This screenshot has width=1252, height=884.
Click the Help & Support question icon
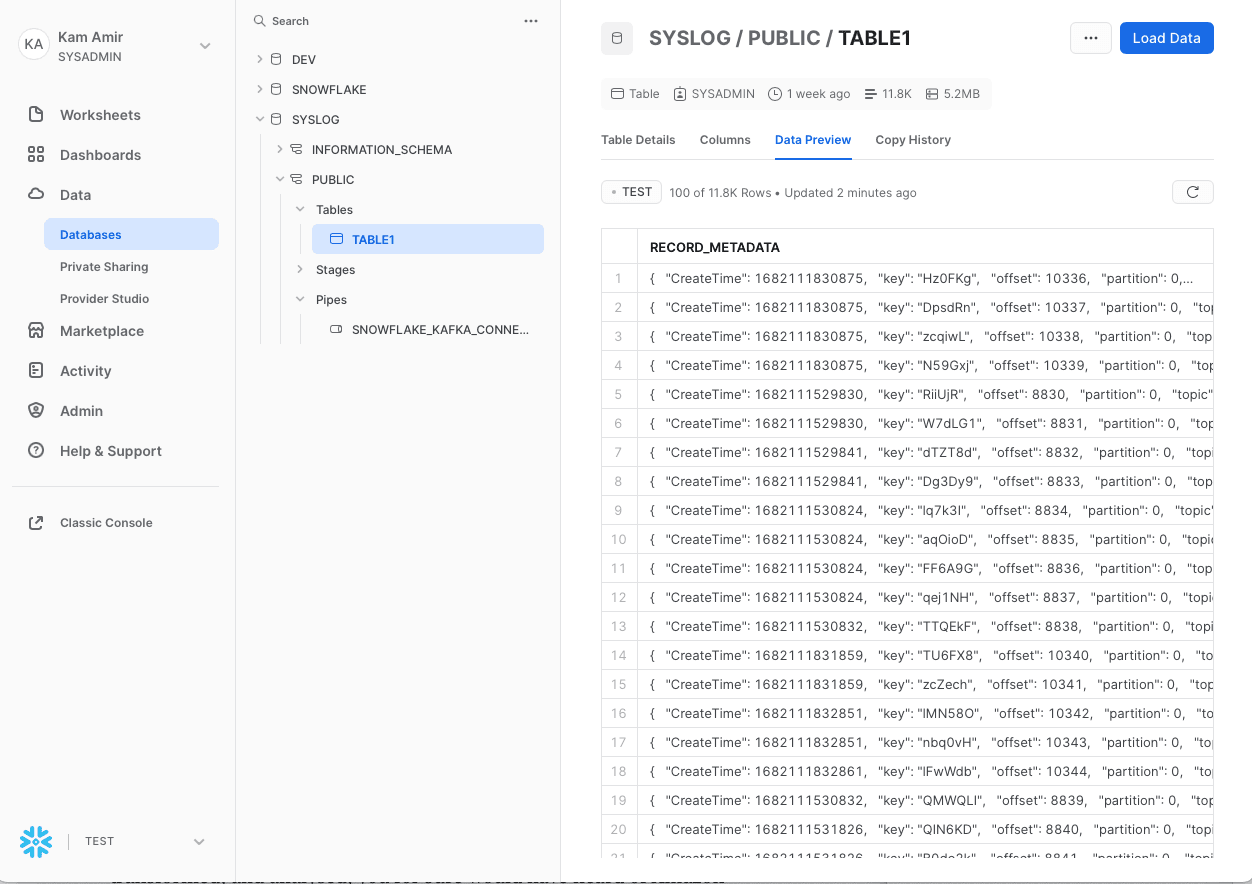click(x=36, y=451)
